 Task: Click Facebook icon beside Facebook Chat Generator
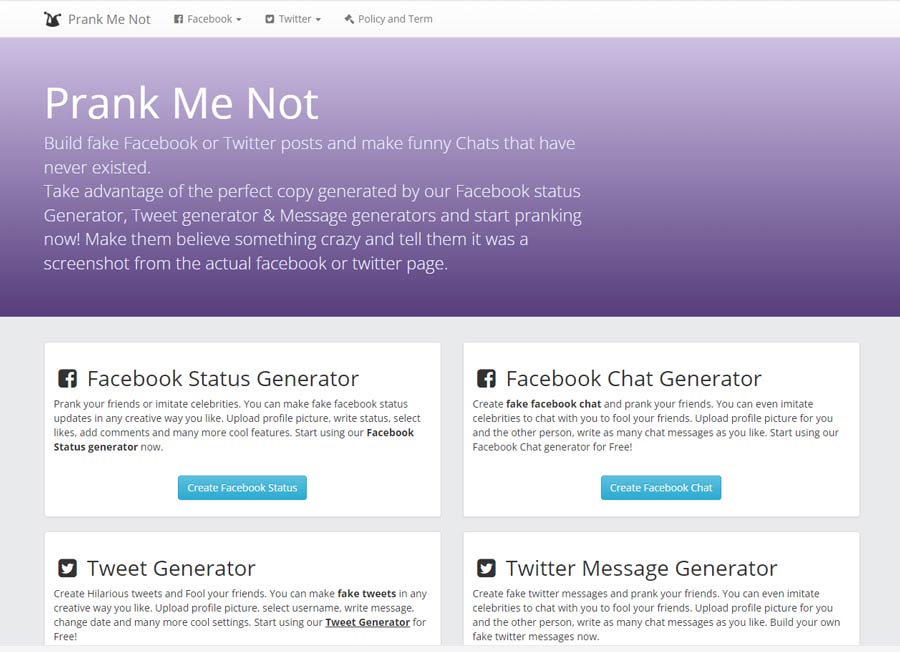pyautogui.click(x=486, y=379)
